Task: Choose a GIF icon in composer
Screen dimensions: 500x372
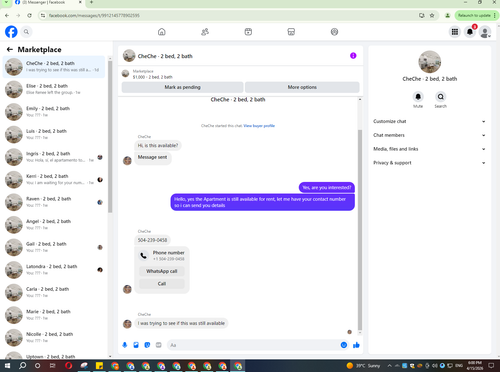Action: pos(159,345)
